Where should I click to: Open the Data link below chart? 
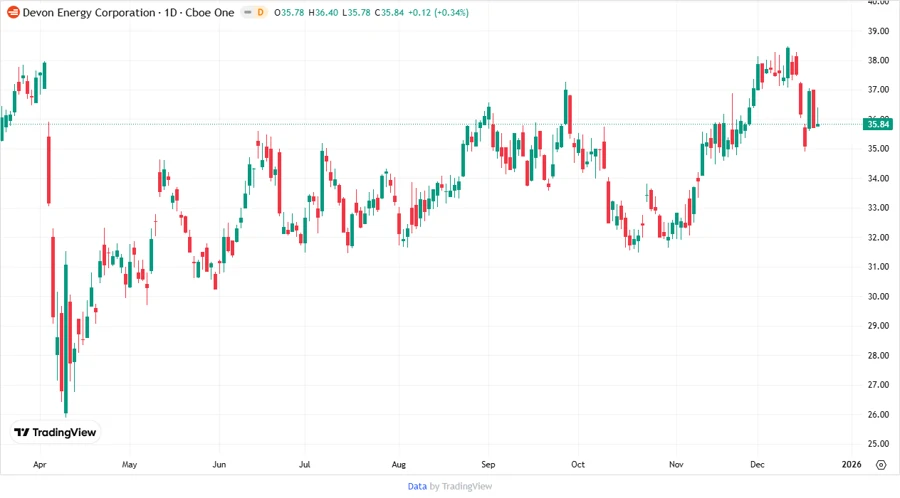pos(417,486)
